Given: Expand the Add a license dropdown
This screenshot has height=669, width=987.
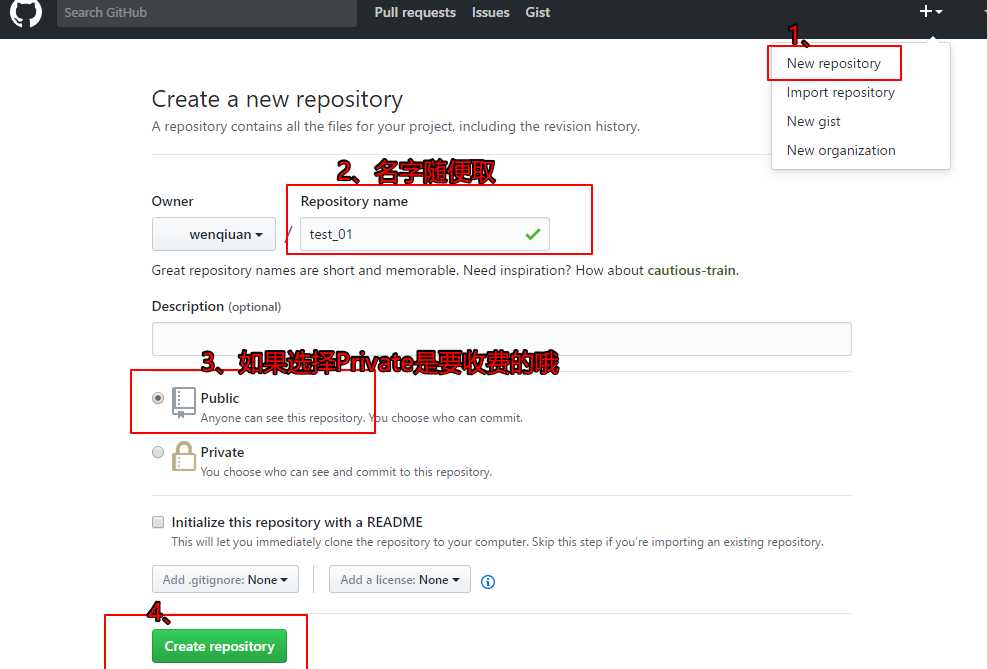Looking at the screenshot, I should tap(400, 580).
